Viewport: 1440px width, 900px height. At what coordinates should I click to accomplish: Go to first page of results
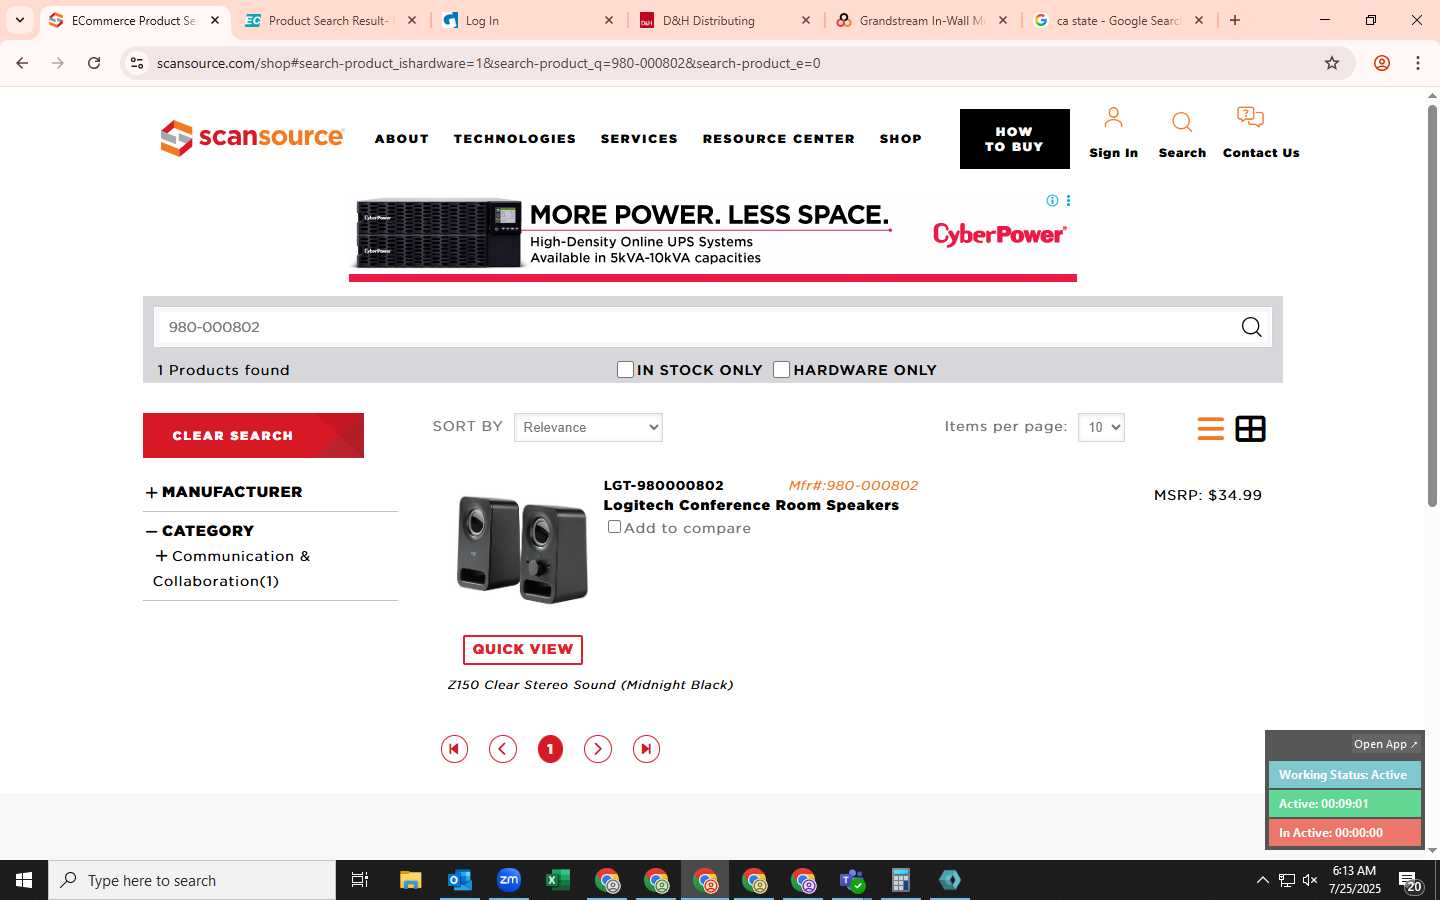[454, 749]
